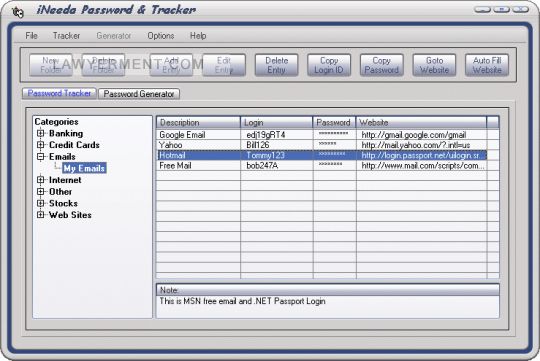Select the Other category
This screenshot has height=361, width=540.
pyautogui.click(x=60, y=192)
